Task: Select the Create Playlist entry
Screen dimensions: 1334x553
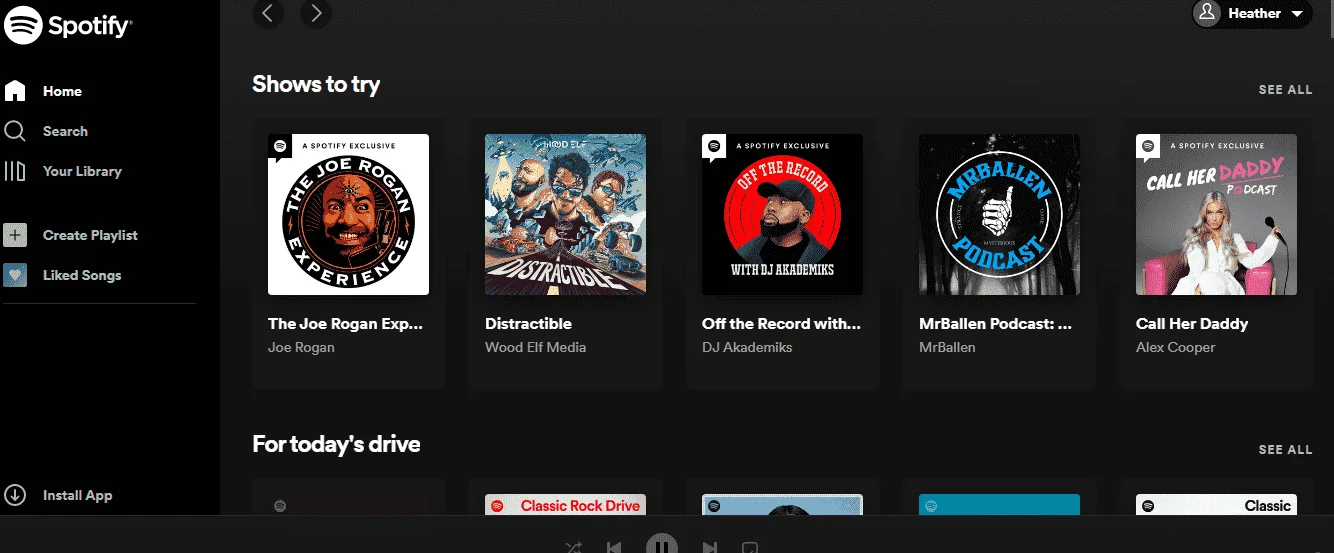Action: (90, 235)
